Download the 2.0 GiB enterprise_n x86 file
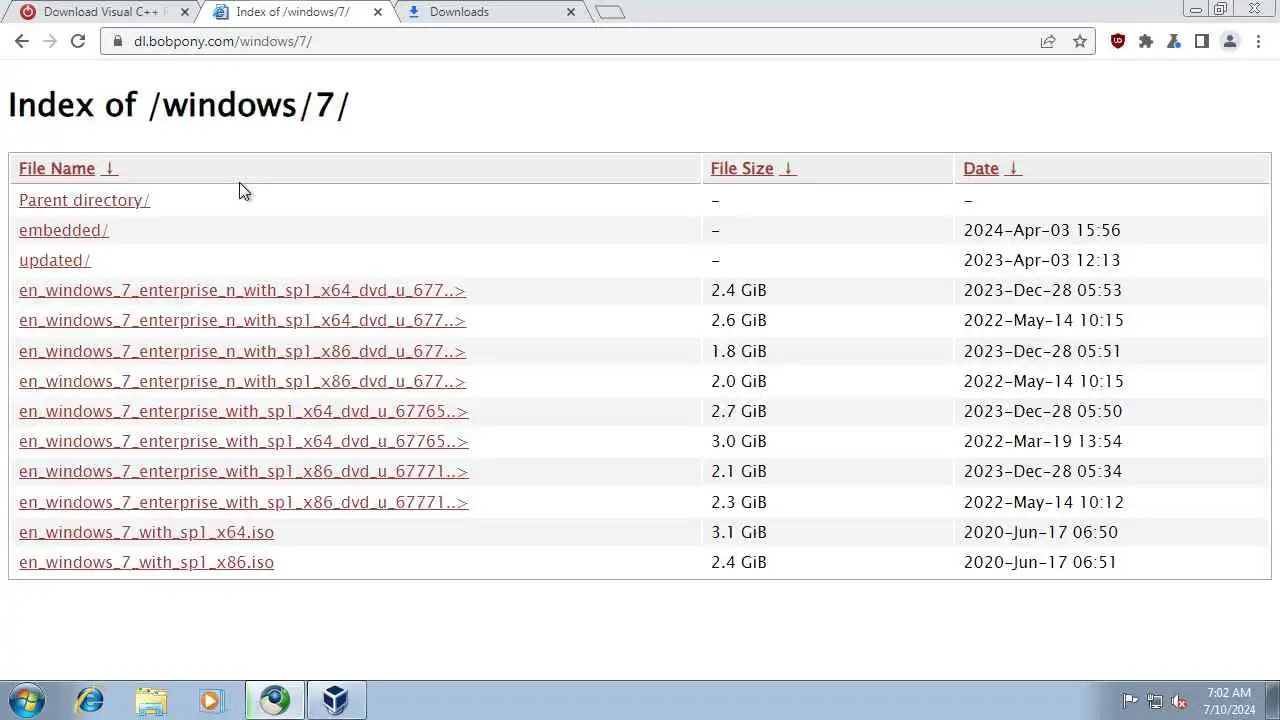 click(242, 381)
